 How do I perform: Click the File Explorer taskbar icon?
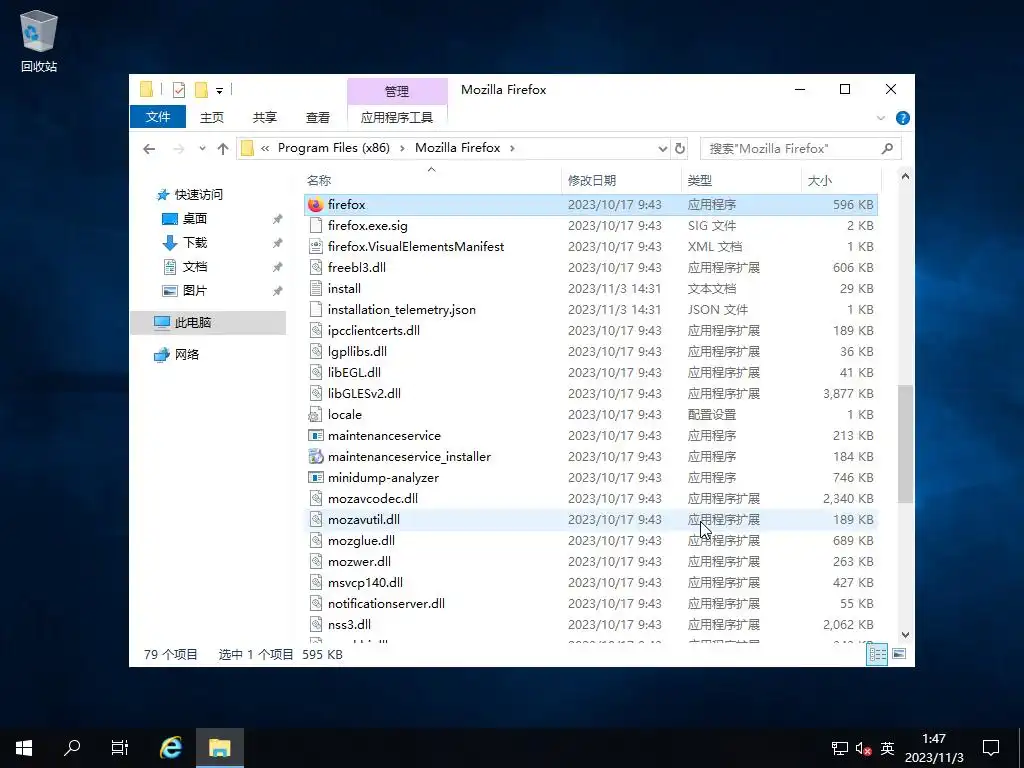coord(219,748)
